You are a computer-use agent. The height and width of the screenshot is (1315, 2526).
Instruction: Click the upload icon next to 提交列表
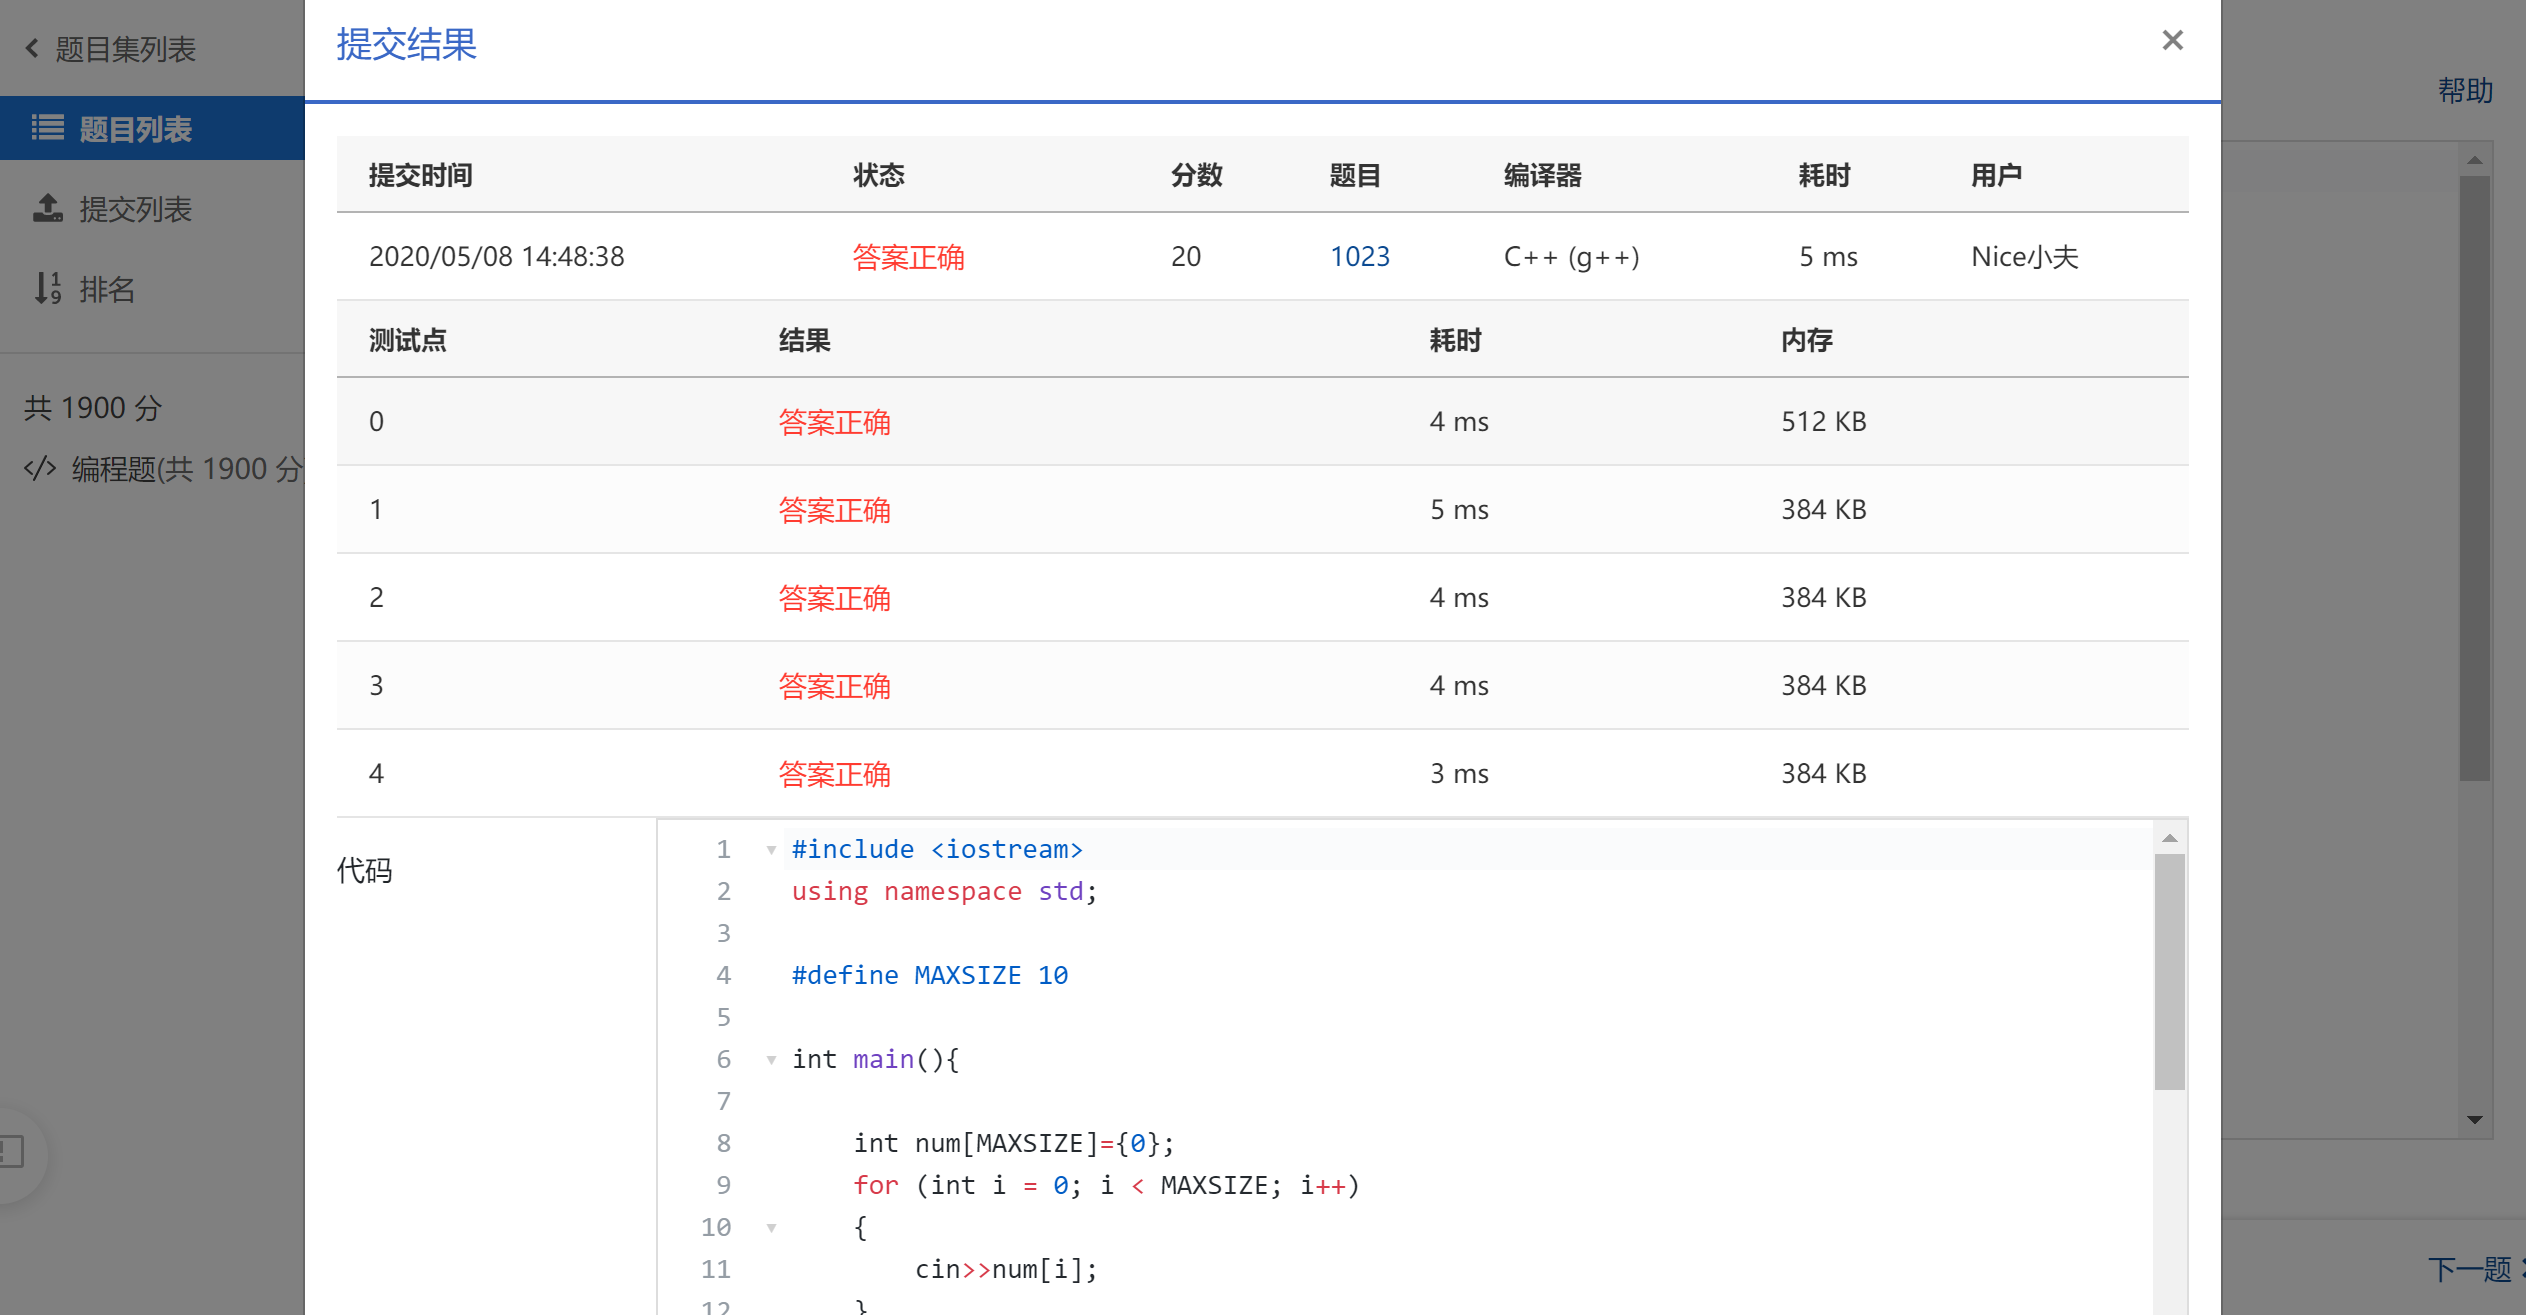pos(47,208)
